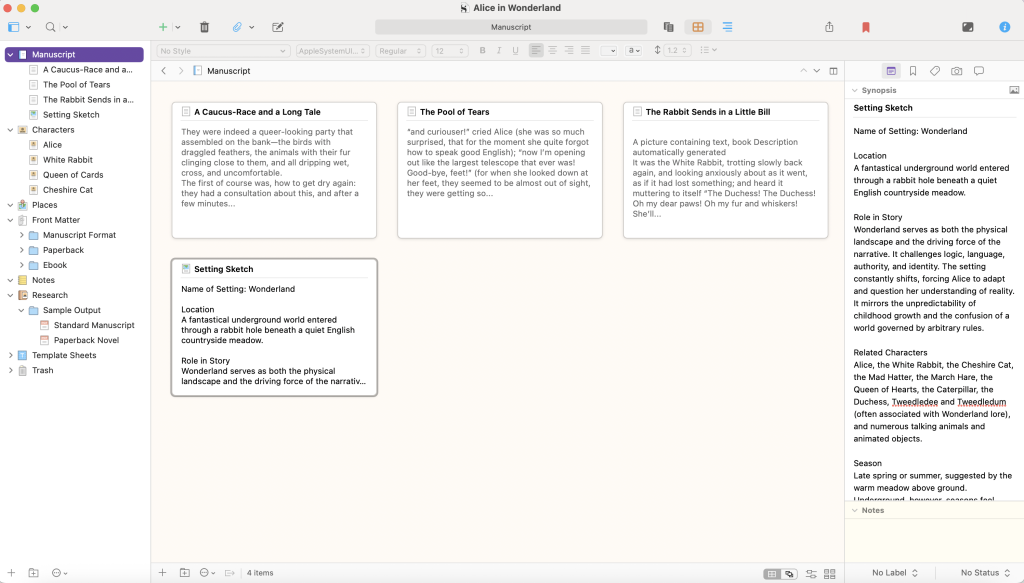
Task: Open the Snapshots camera tab in inspector
Action: click(x=957, y=71)
